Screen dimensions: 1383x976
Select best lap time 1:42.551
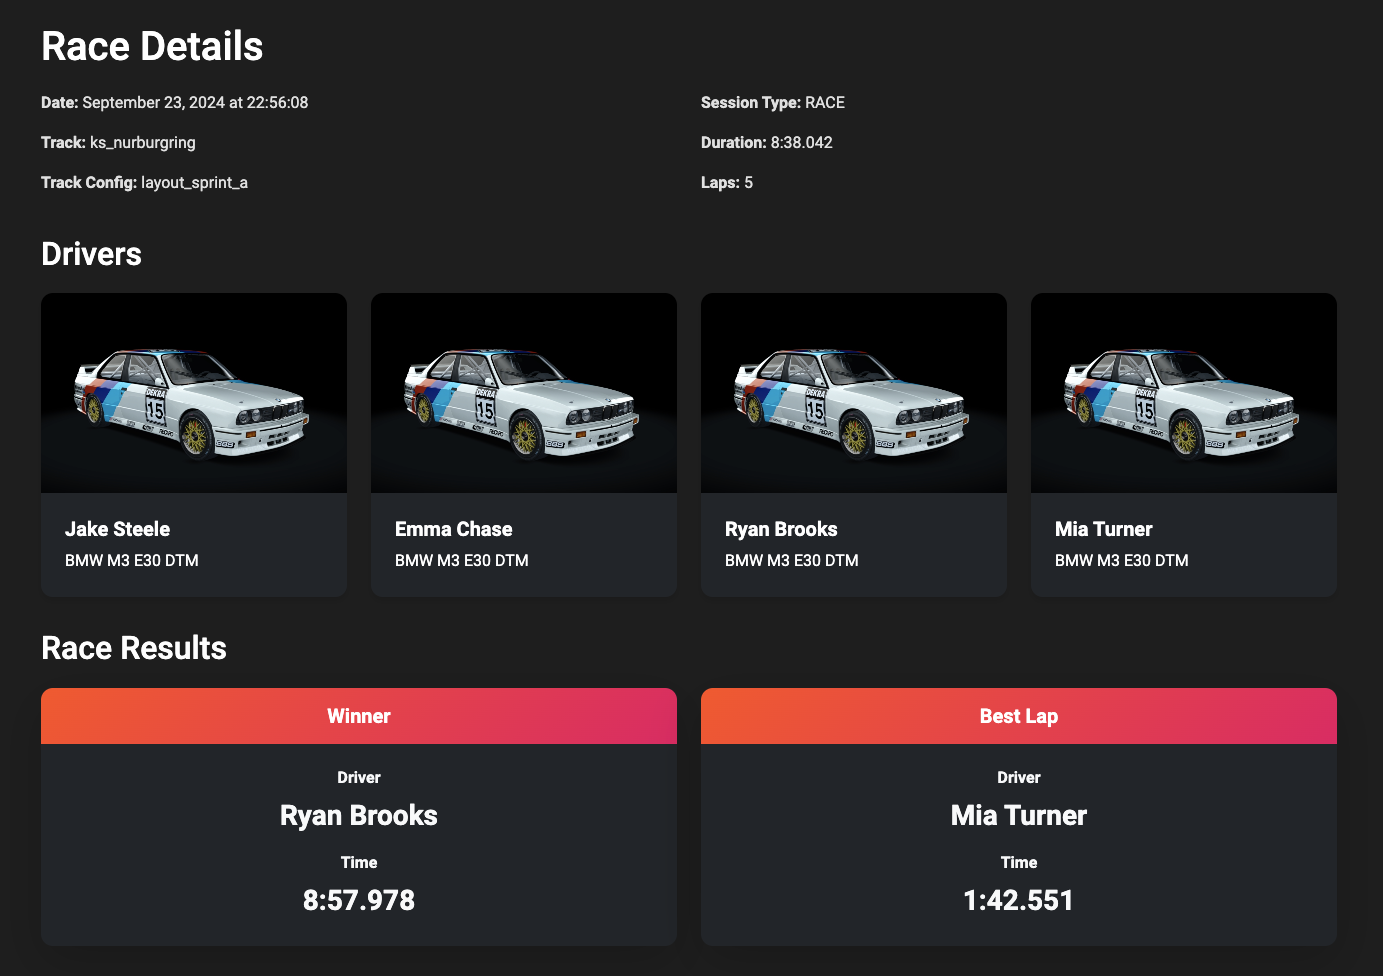point(1019,900)
